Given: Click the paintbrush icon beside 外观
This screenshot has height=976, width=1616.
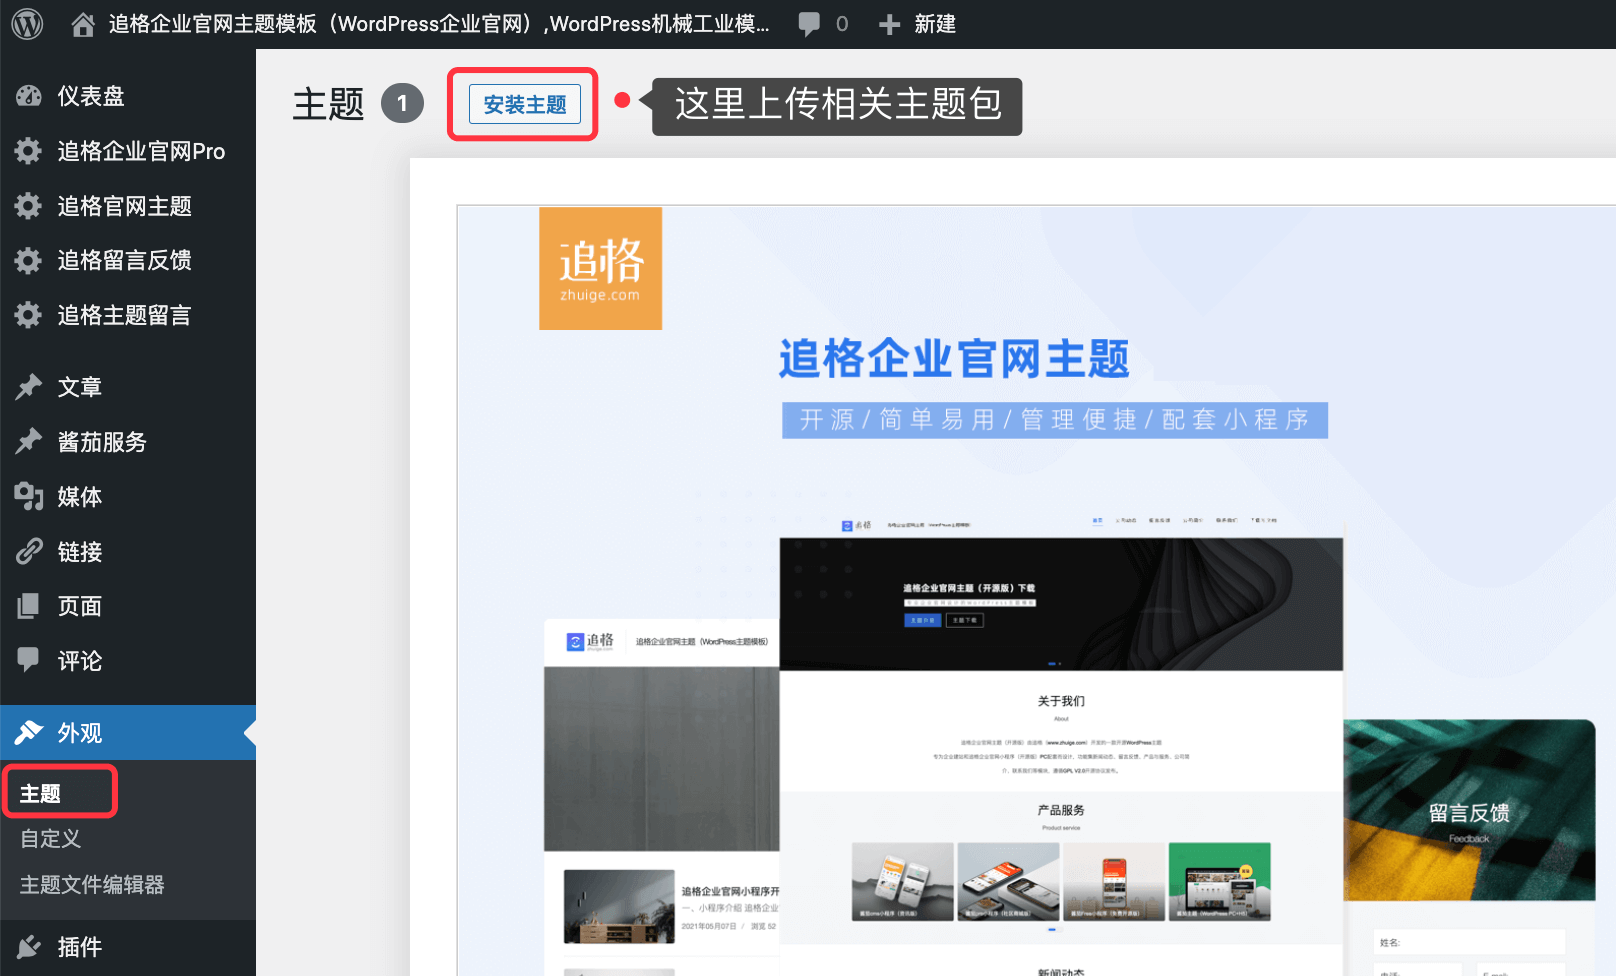Looking at the screenshot, I should coord(29,733).
